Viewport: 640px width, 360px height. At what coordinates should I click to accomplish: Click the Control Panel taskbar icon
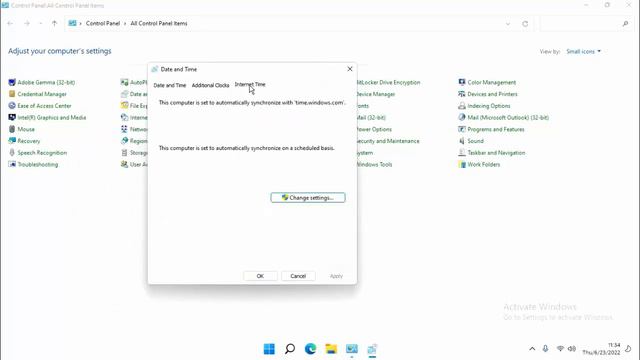pyautogui.click(x=351, y=349)
